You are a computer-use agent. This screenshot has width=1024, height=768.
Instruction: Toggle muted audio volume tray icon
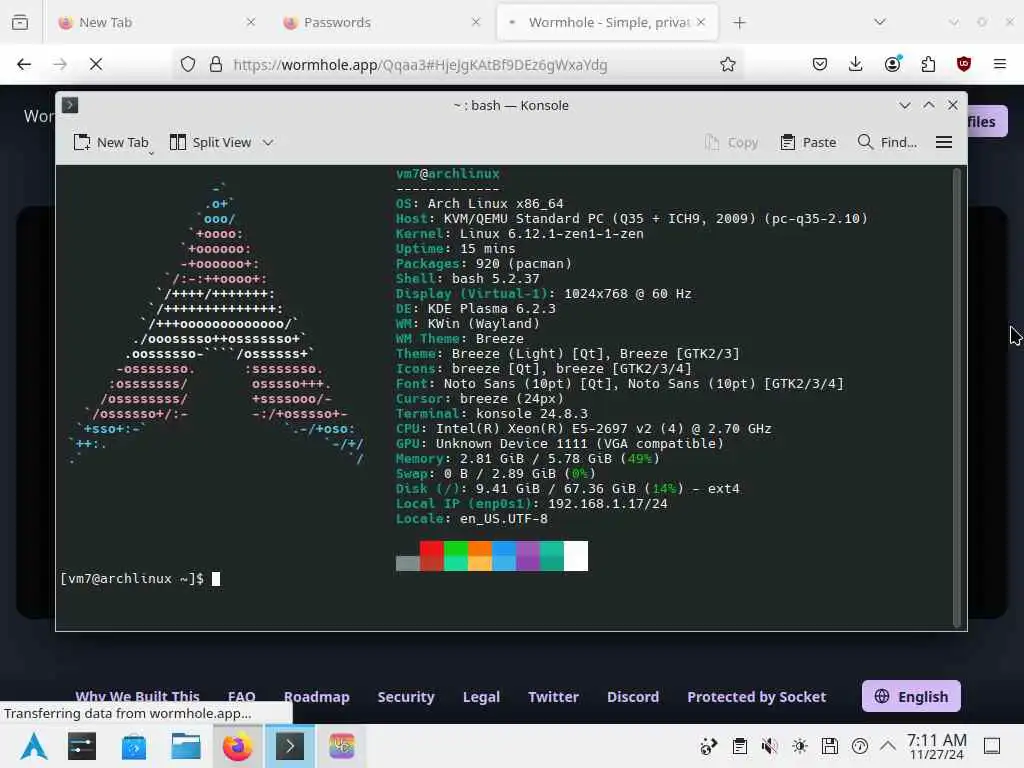[x=769, y=746]
